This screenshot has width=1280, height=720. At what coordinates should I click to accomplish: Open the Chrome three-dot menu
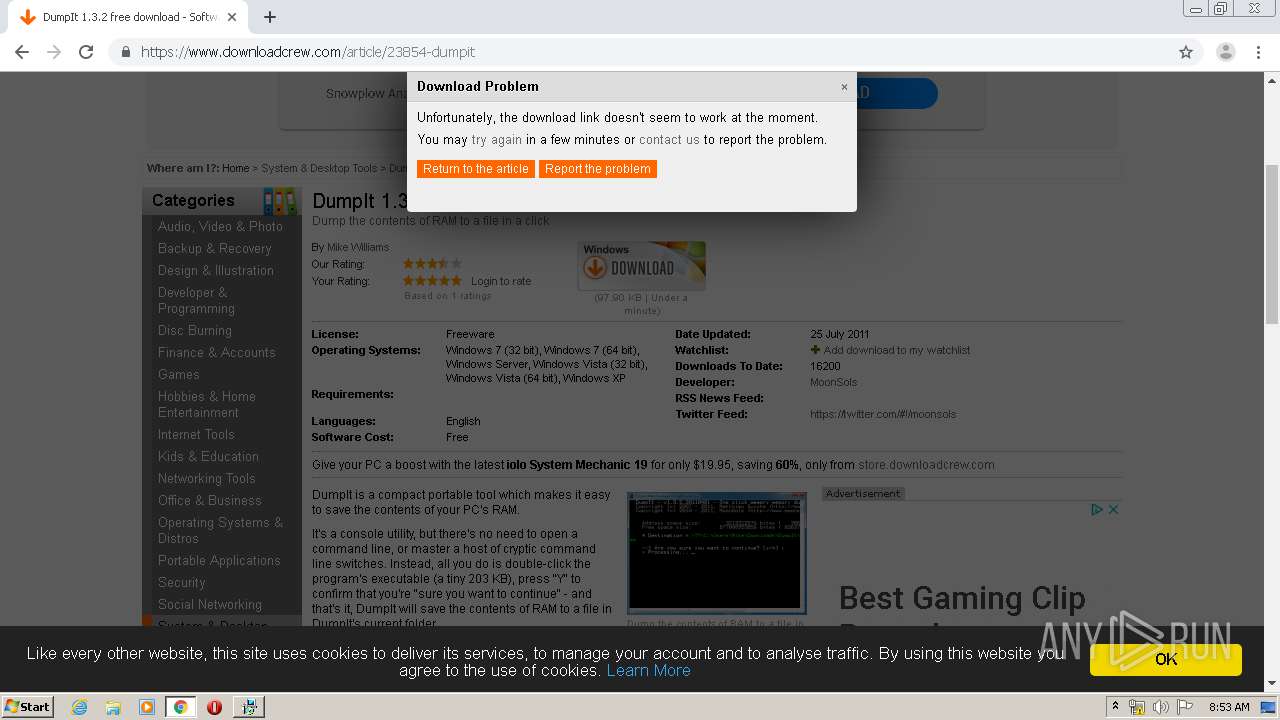[1258, 52]
